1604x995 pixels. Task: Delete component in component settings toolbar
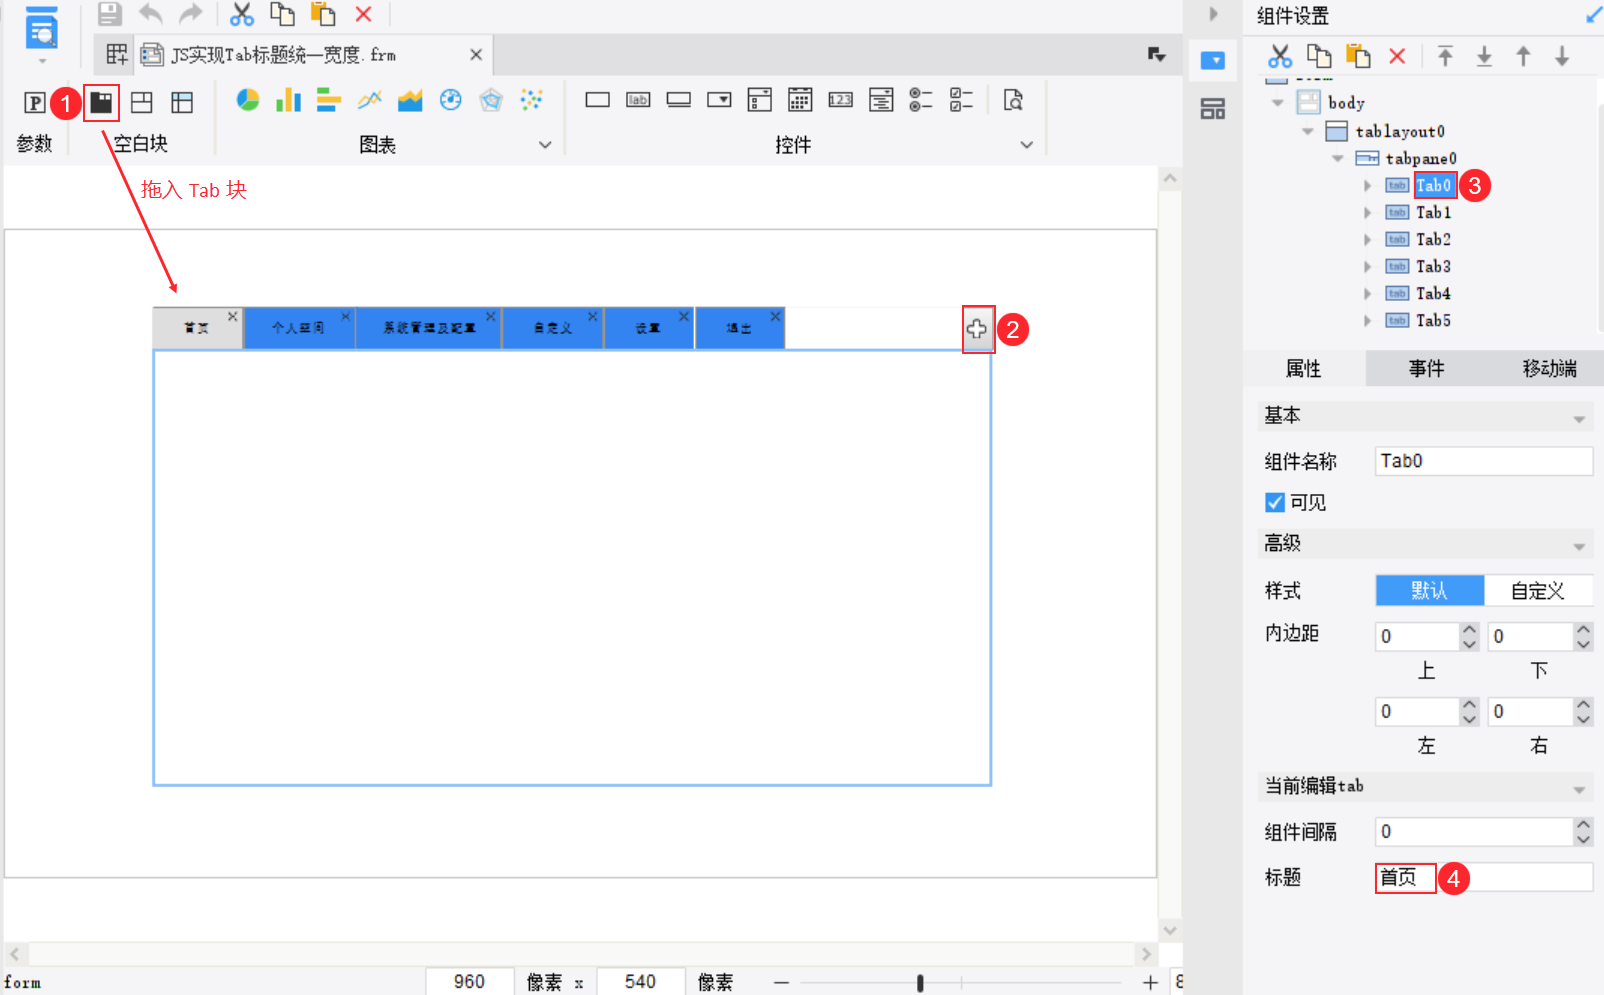tap(1397, 56)
